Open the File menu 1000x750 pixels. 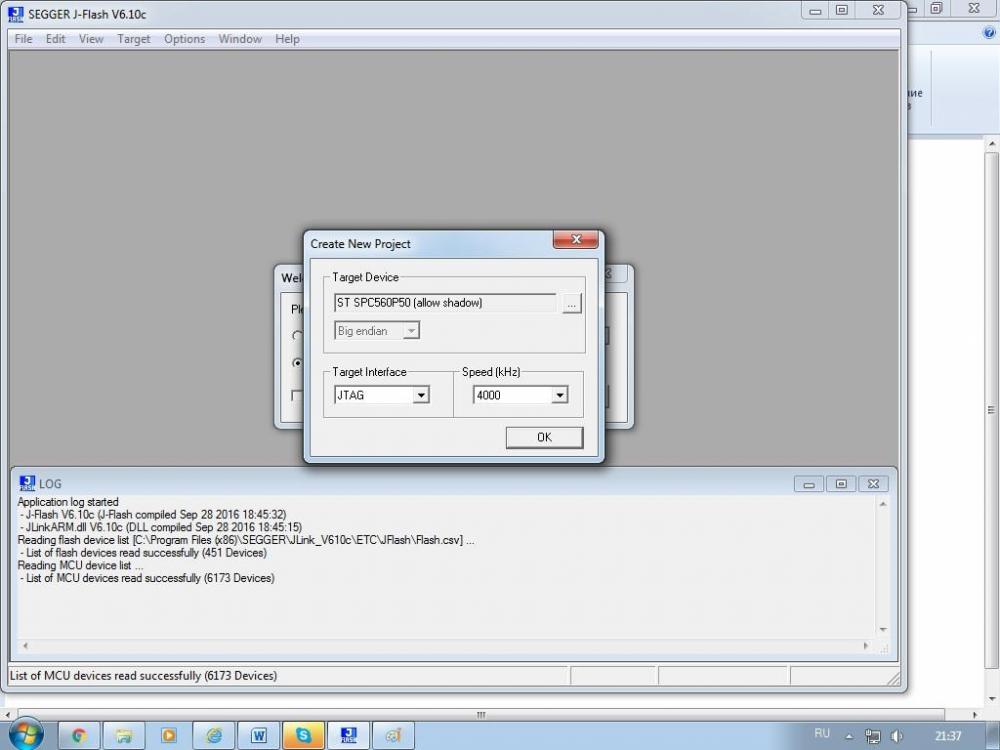pos(24,39)
